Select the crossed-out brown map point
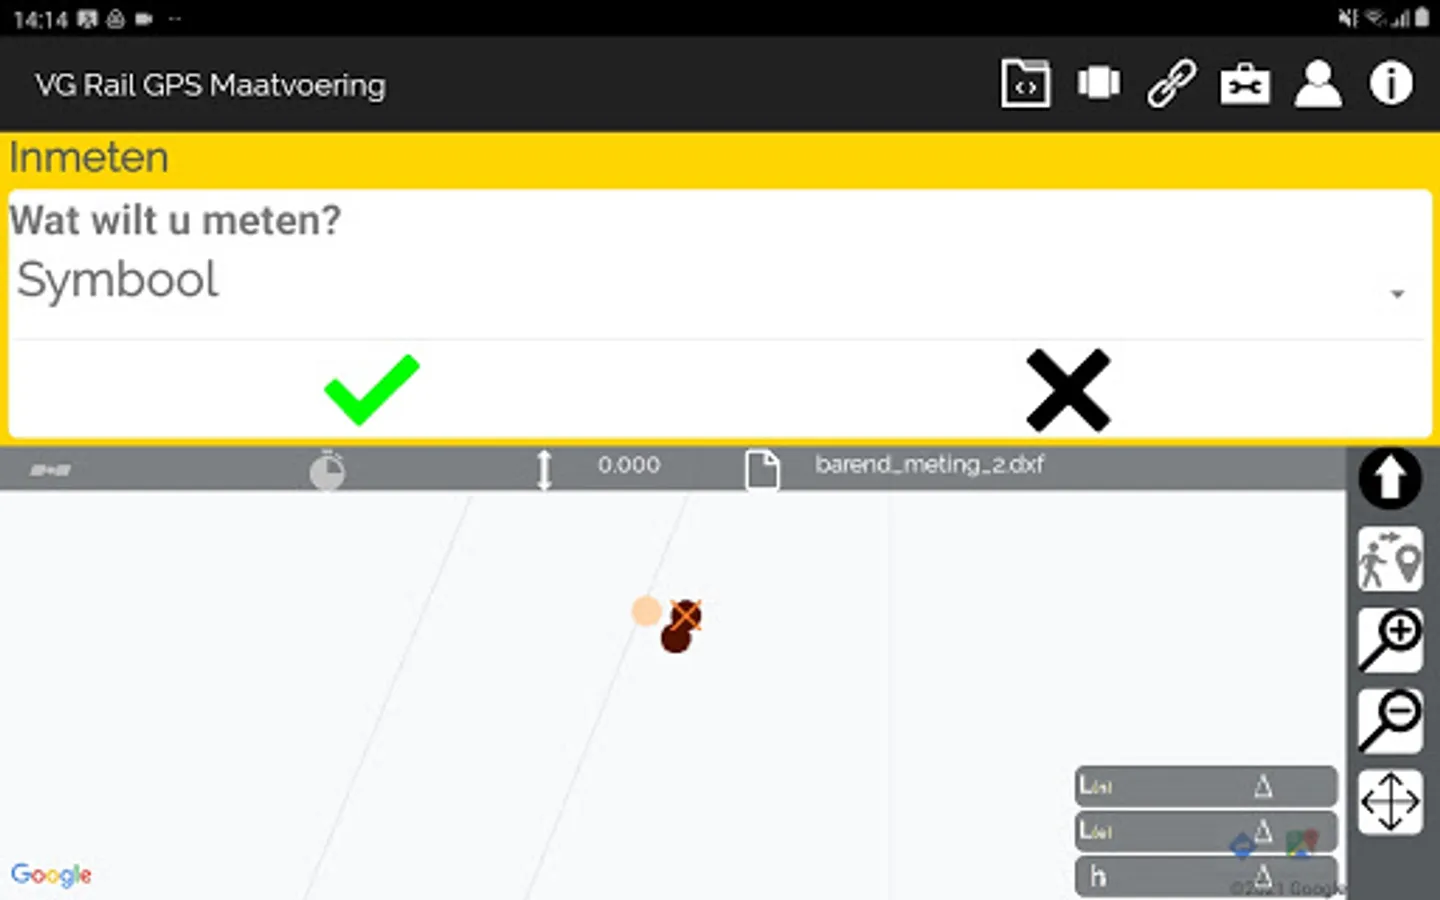Viewport: 1440px width, 900px height. pos(685,615)
